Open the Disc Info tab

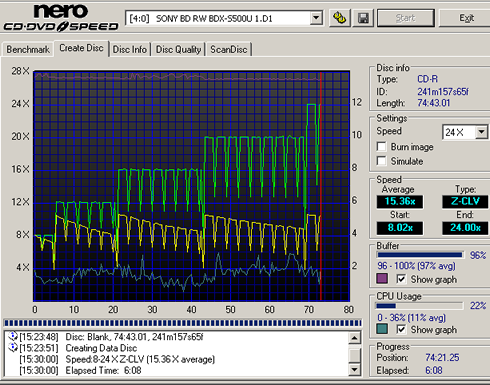coord(130,50)
